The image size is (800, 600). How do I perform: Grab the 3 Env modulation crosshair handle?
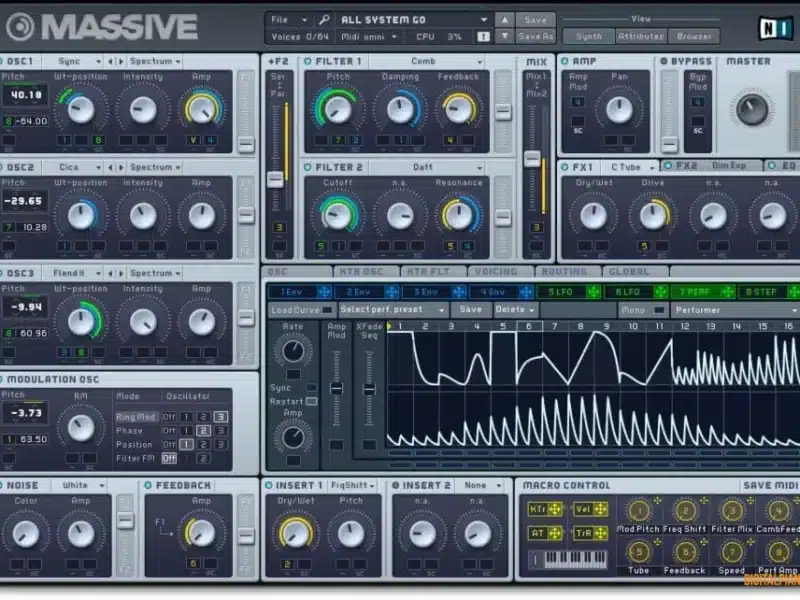(x=459, y=292)
